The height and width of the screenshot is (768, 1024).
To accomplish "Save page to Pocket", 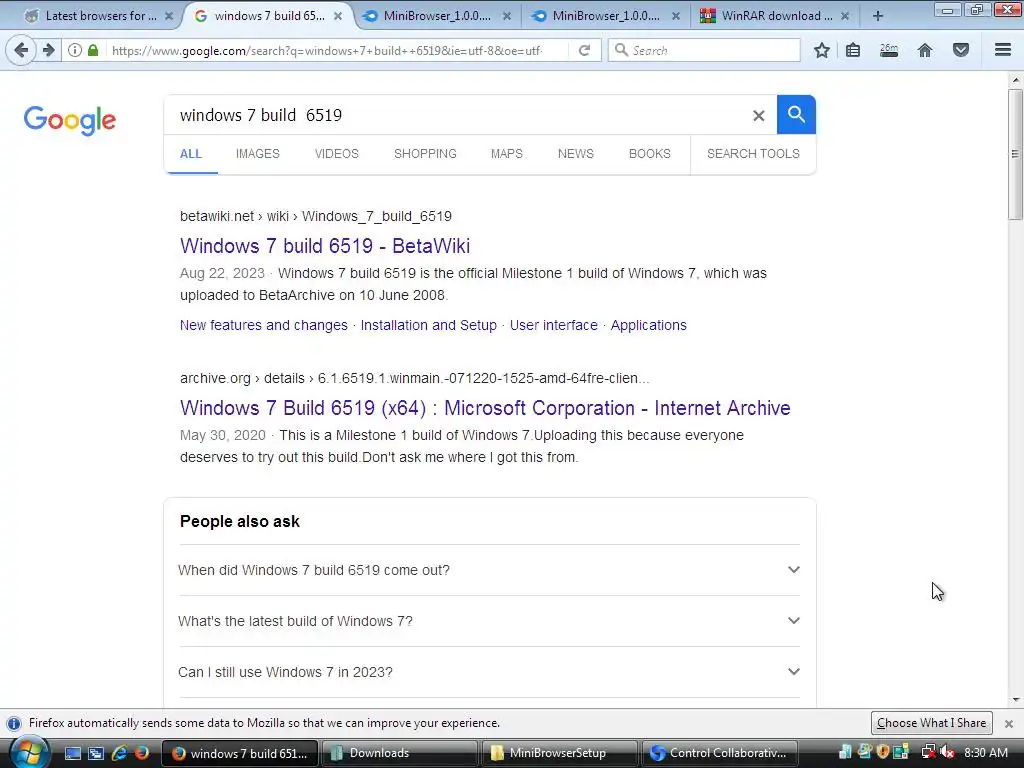I will 961,50.
